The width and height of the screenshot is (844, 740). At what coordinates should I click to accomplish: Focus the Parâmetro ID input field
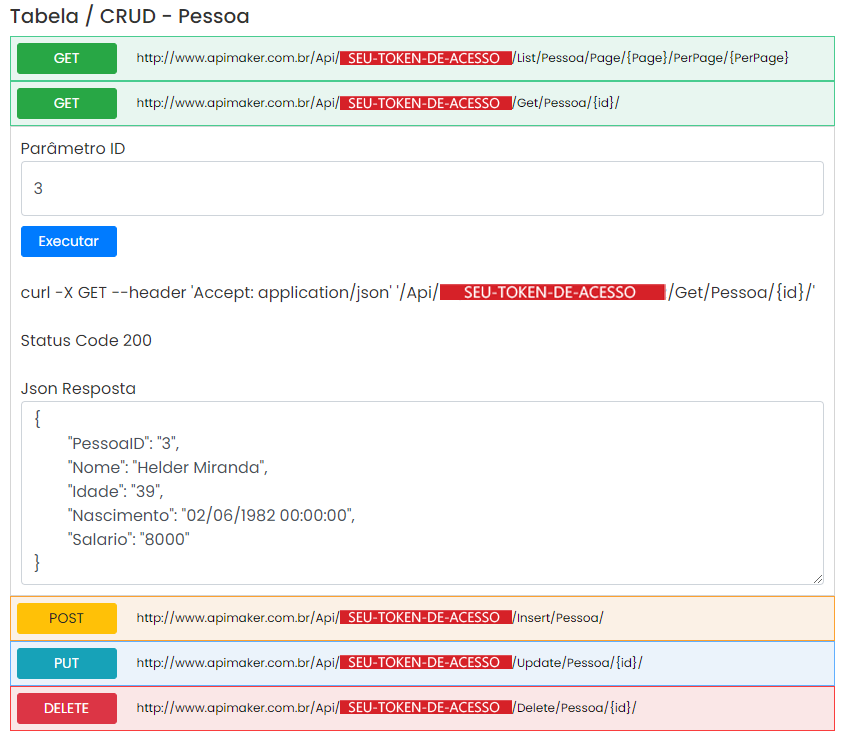(421, 188)
